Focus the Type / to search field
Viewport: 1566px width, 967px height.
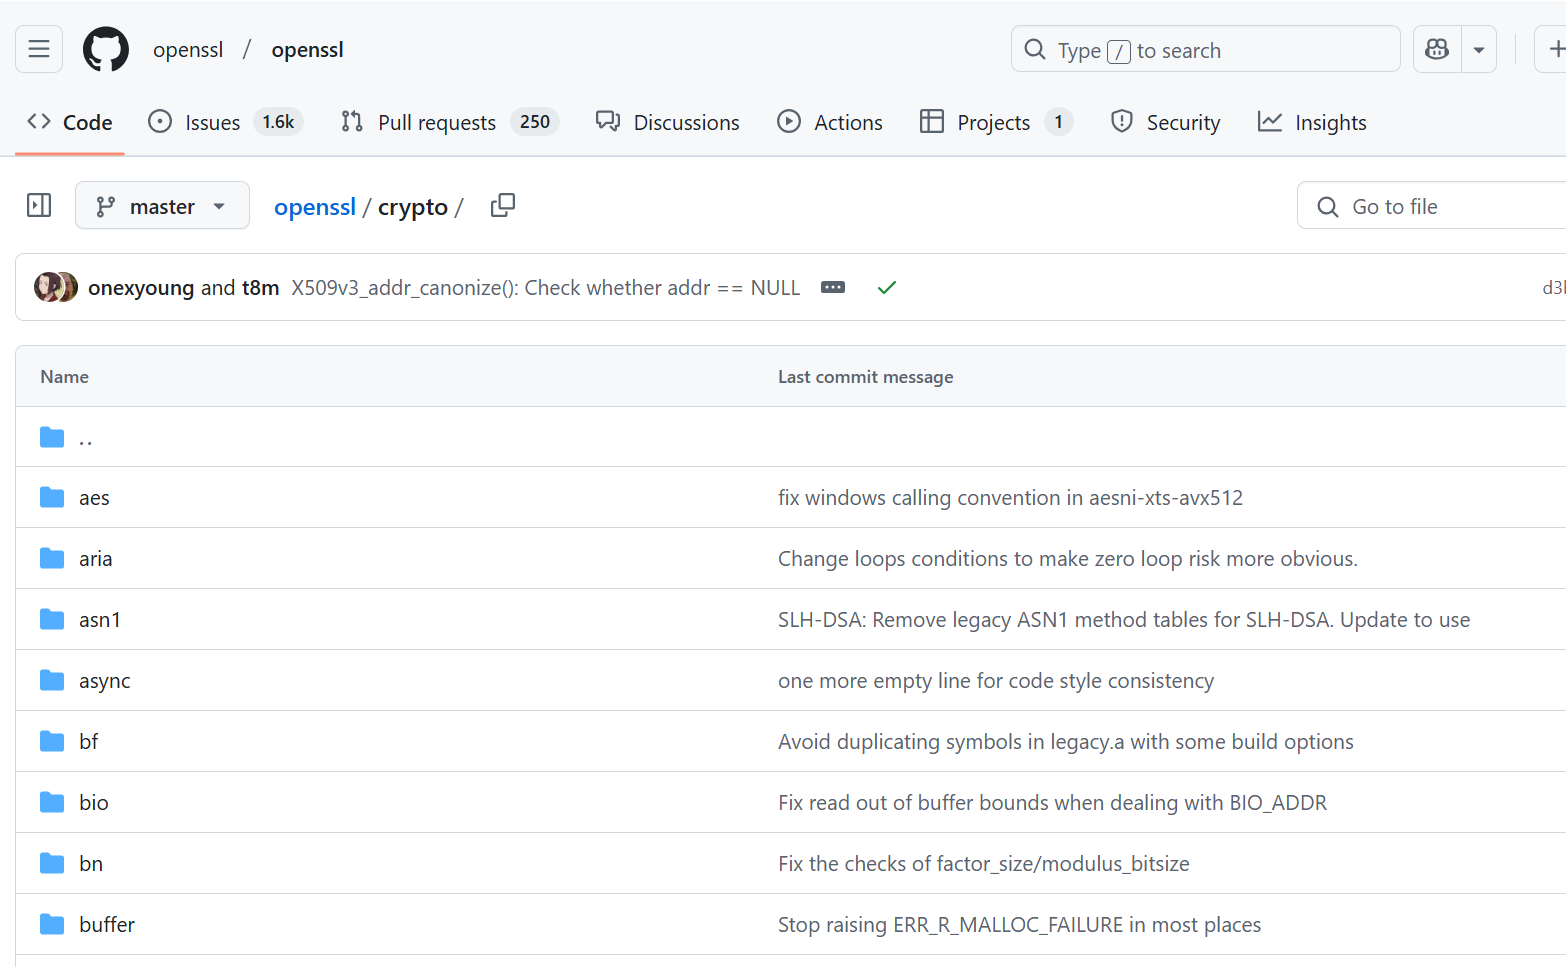click(x=1205, y=49)
